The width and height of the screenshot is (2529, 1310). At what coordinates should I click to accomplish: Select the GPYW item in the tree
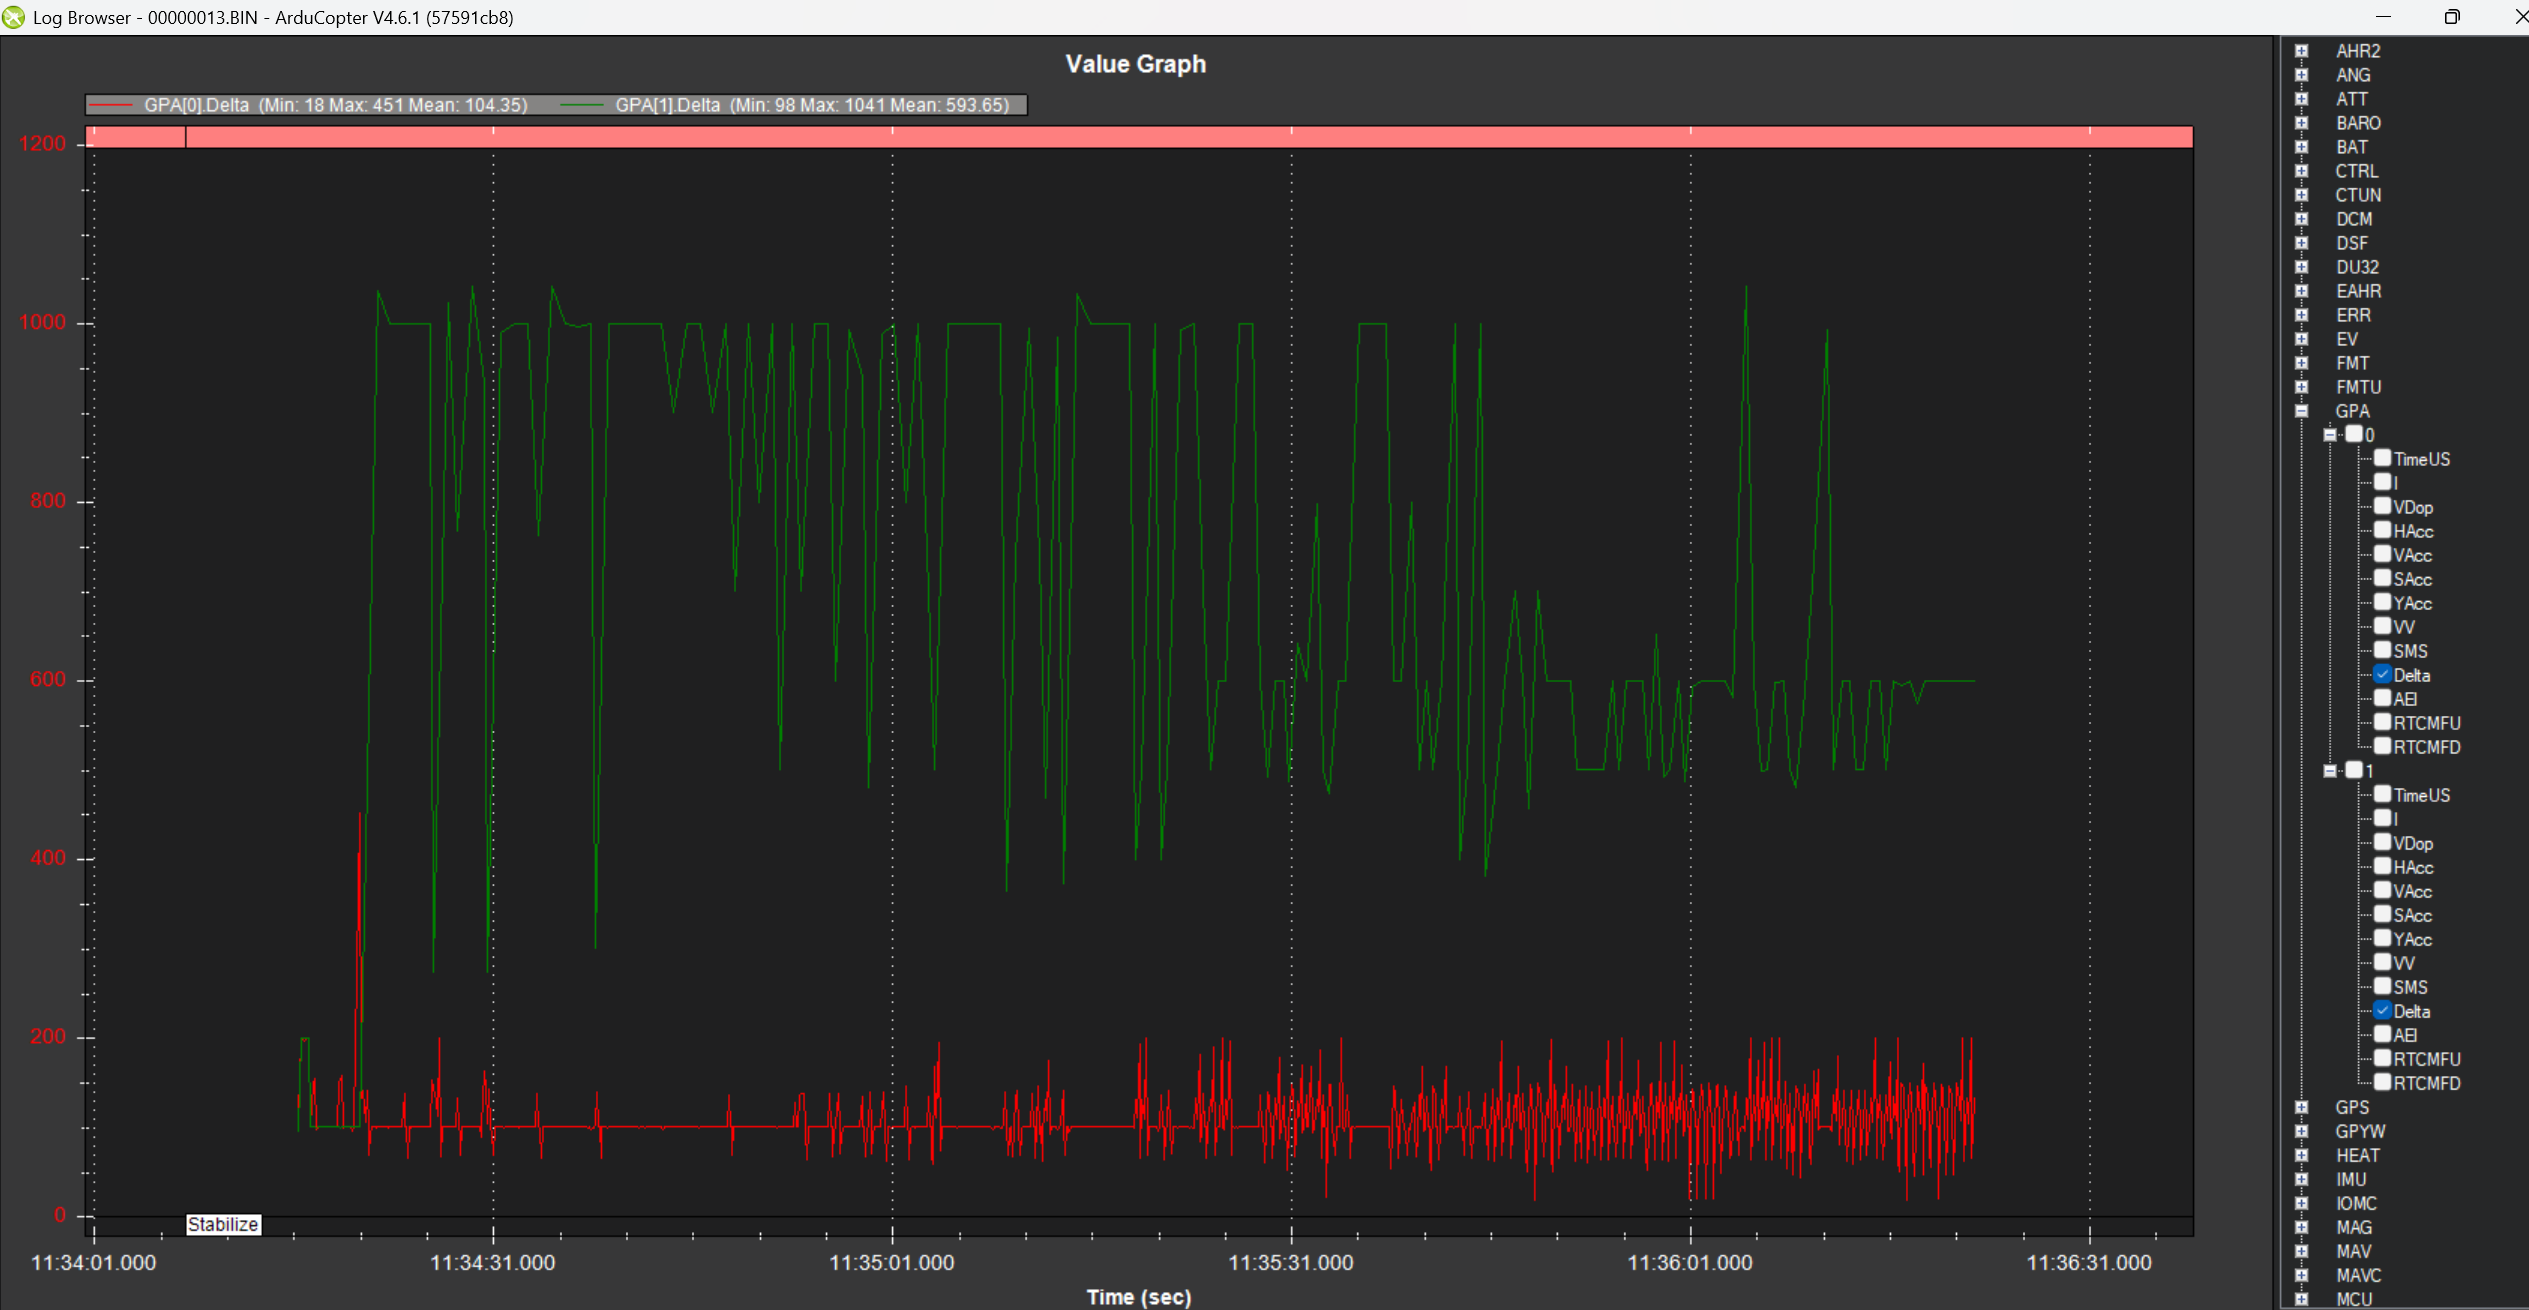(2359, 1131)
